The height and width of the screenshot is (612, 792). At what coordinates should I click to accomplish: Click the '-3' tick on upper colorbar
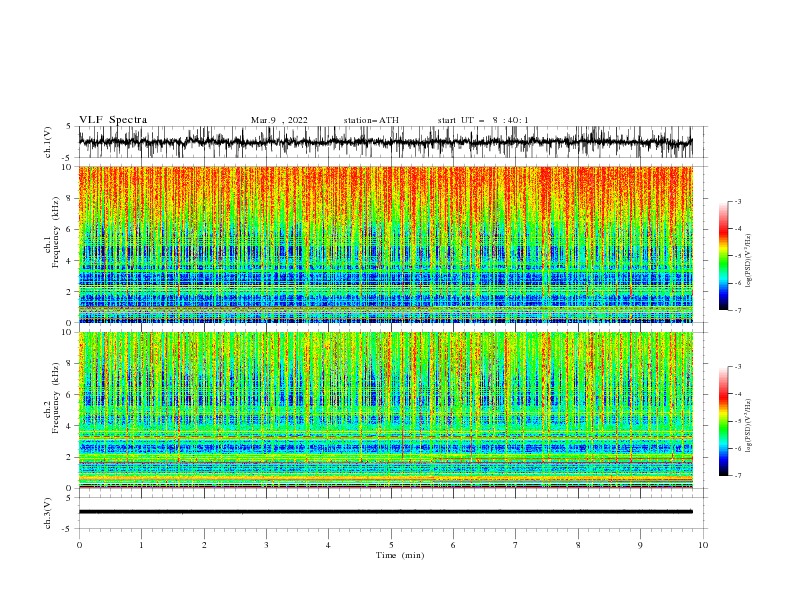click(x=738, y=201)
